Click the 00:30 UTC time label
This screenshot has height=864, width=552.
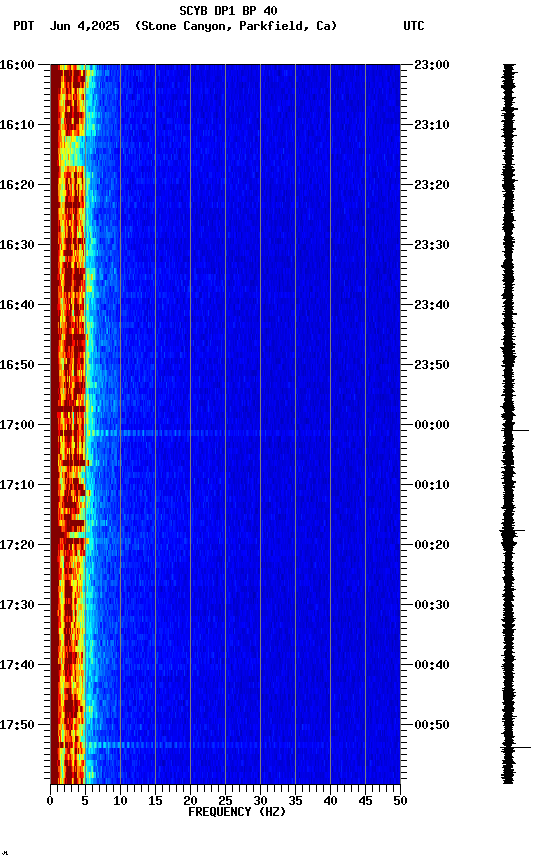[432, 606]
